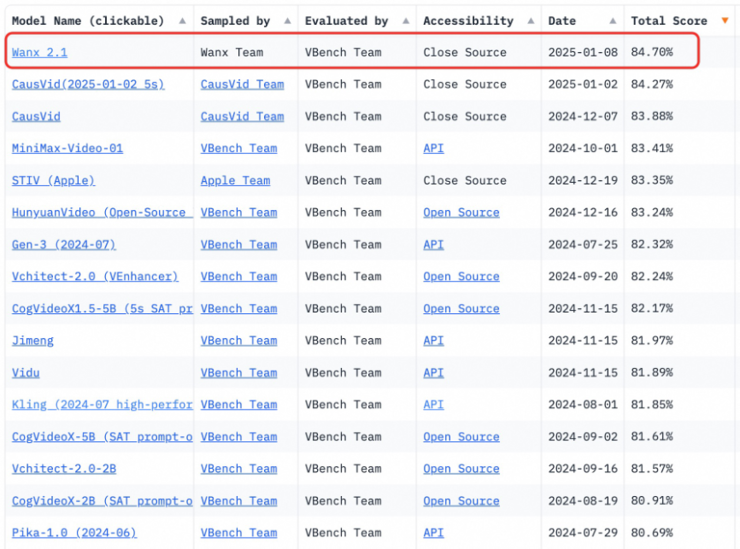Click the Pika-1.0 (2024-06) model link
Viewport: 740px width, 549px height.
click(x=74, y=532)
